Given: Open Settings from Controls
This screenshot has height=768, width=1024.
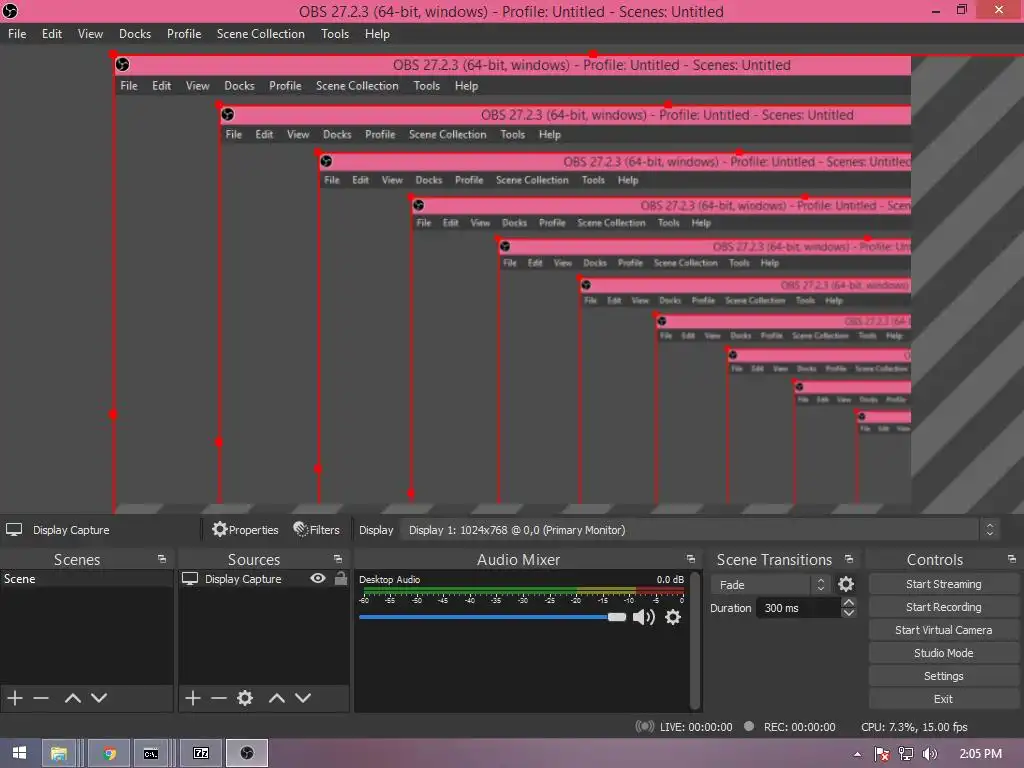Looking at the screenshot, I should point(944,676).
